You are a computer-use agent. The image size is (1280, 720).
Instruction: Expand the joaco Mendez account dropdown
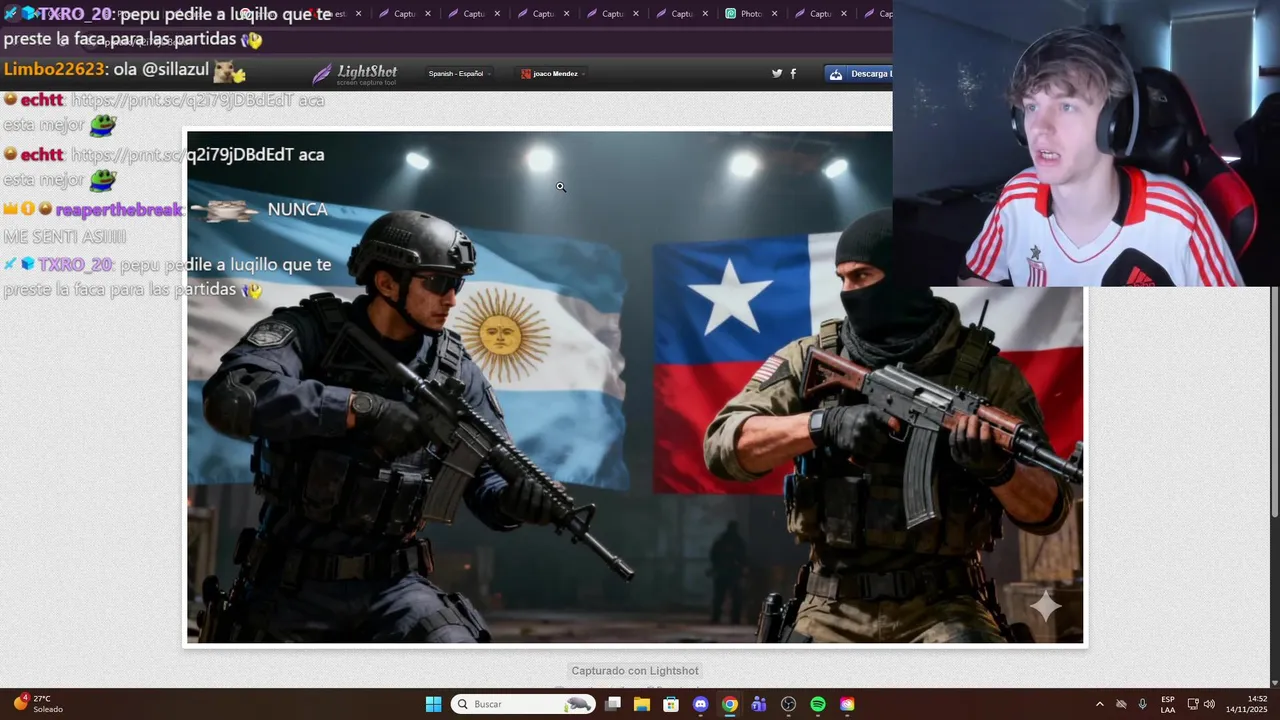coord(552,74)
